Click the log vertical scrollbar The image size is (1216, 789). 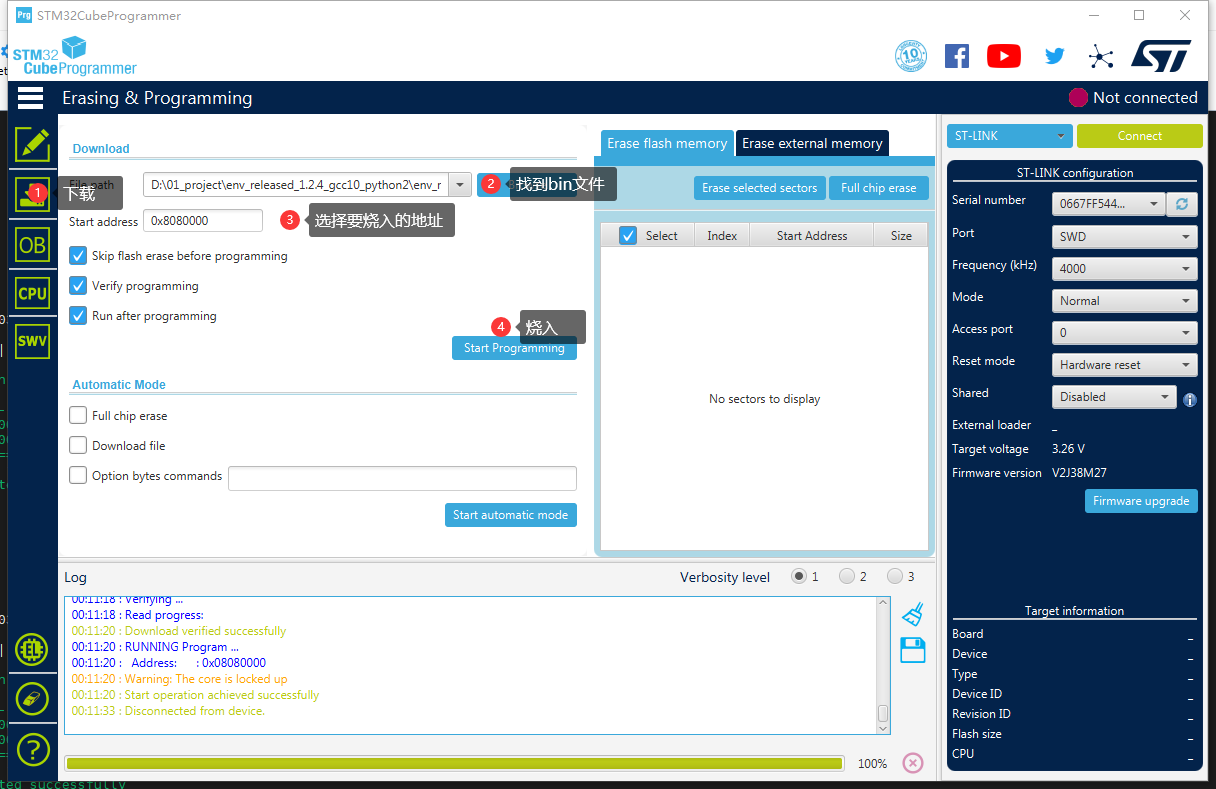(883, 665)
